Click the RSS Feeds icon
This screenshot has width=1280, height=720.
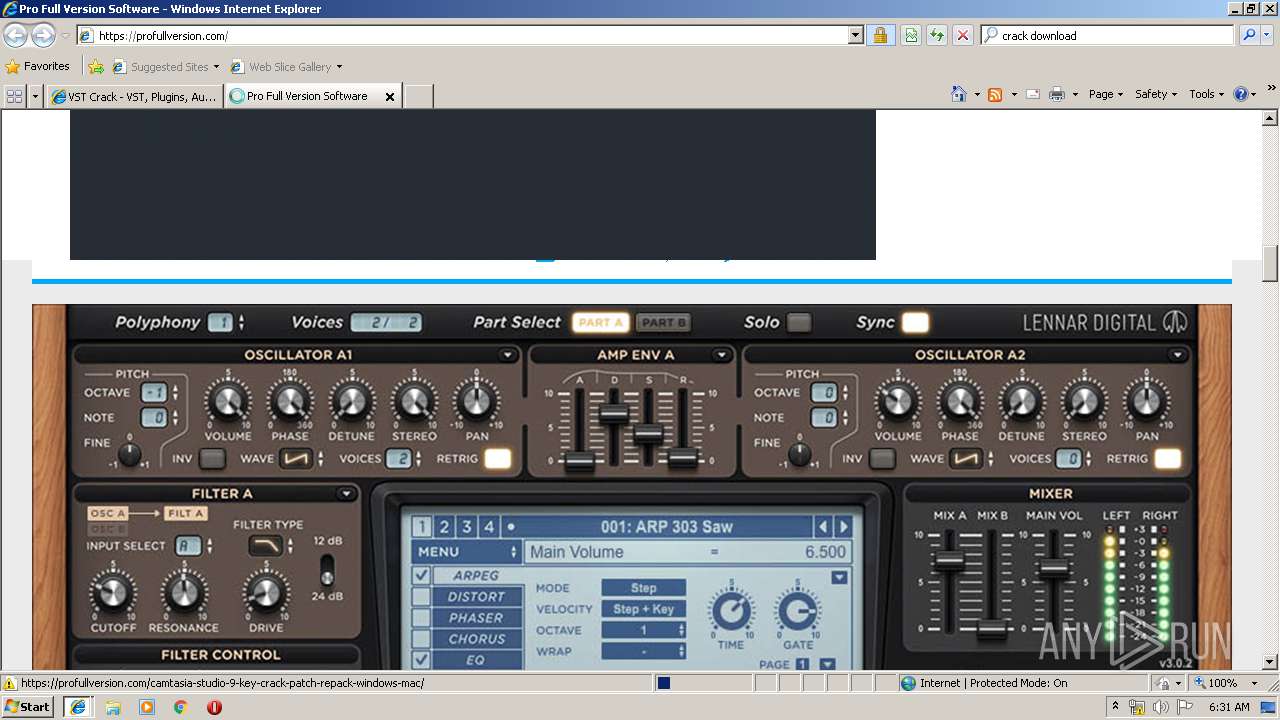[x=995, y=94]
